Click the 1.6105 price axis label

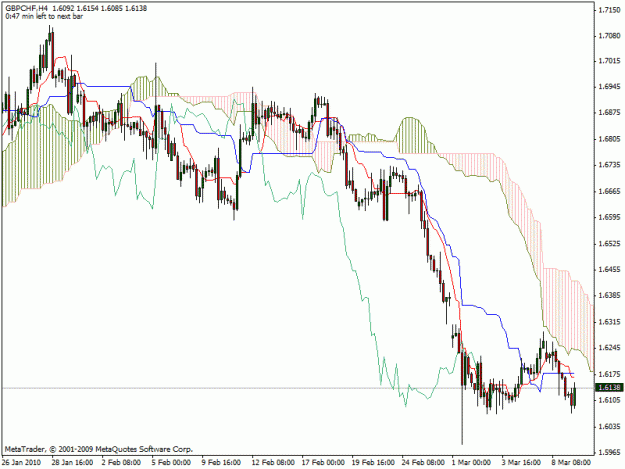point(609,400)
